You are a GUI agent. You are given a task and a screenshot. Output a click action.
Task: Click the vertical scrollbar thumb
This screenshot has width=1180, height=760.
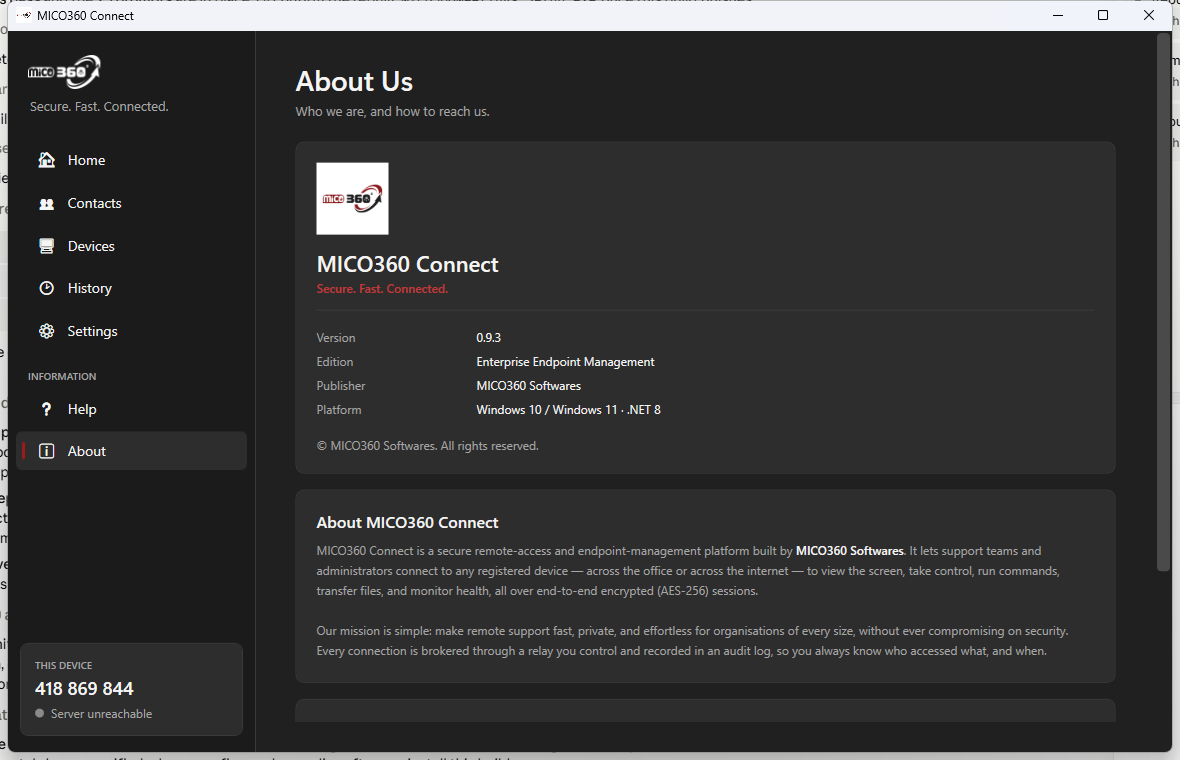[x=1164, y=302]
